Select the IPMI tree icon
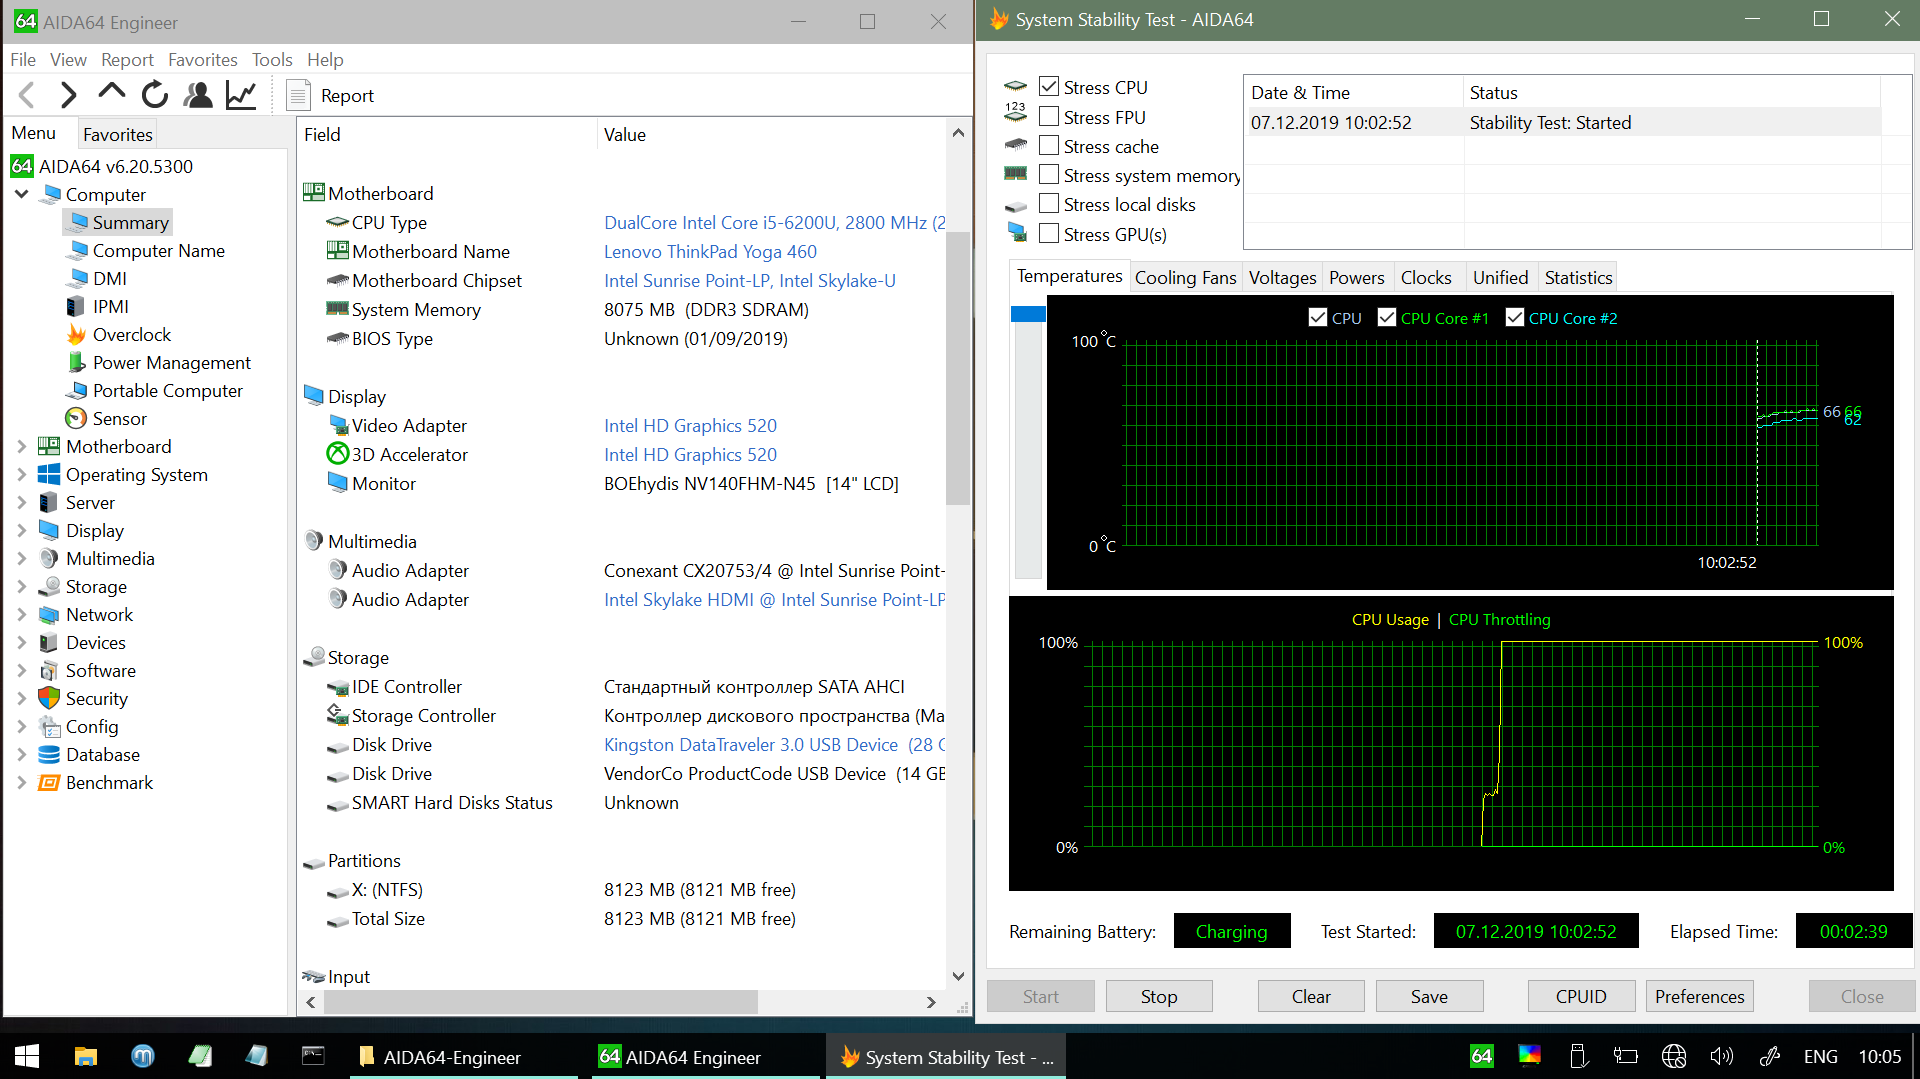 click(76, 306)
